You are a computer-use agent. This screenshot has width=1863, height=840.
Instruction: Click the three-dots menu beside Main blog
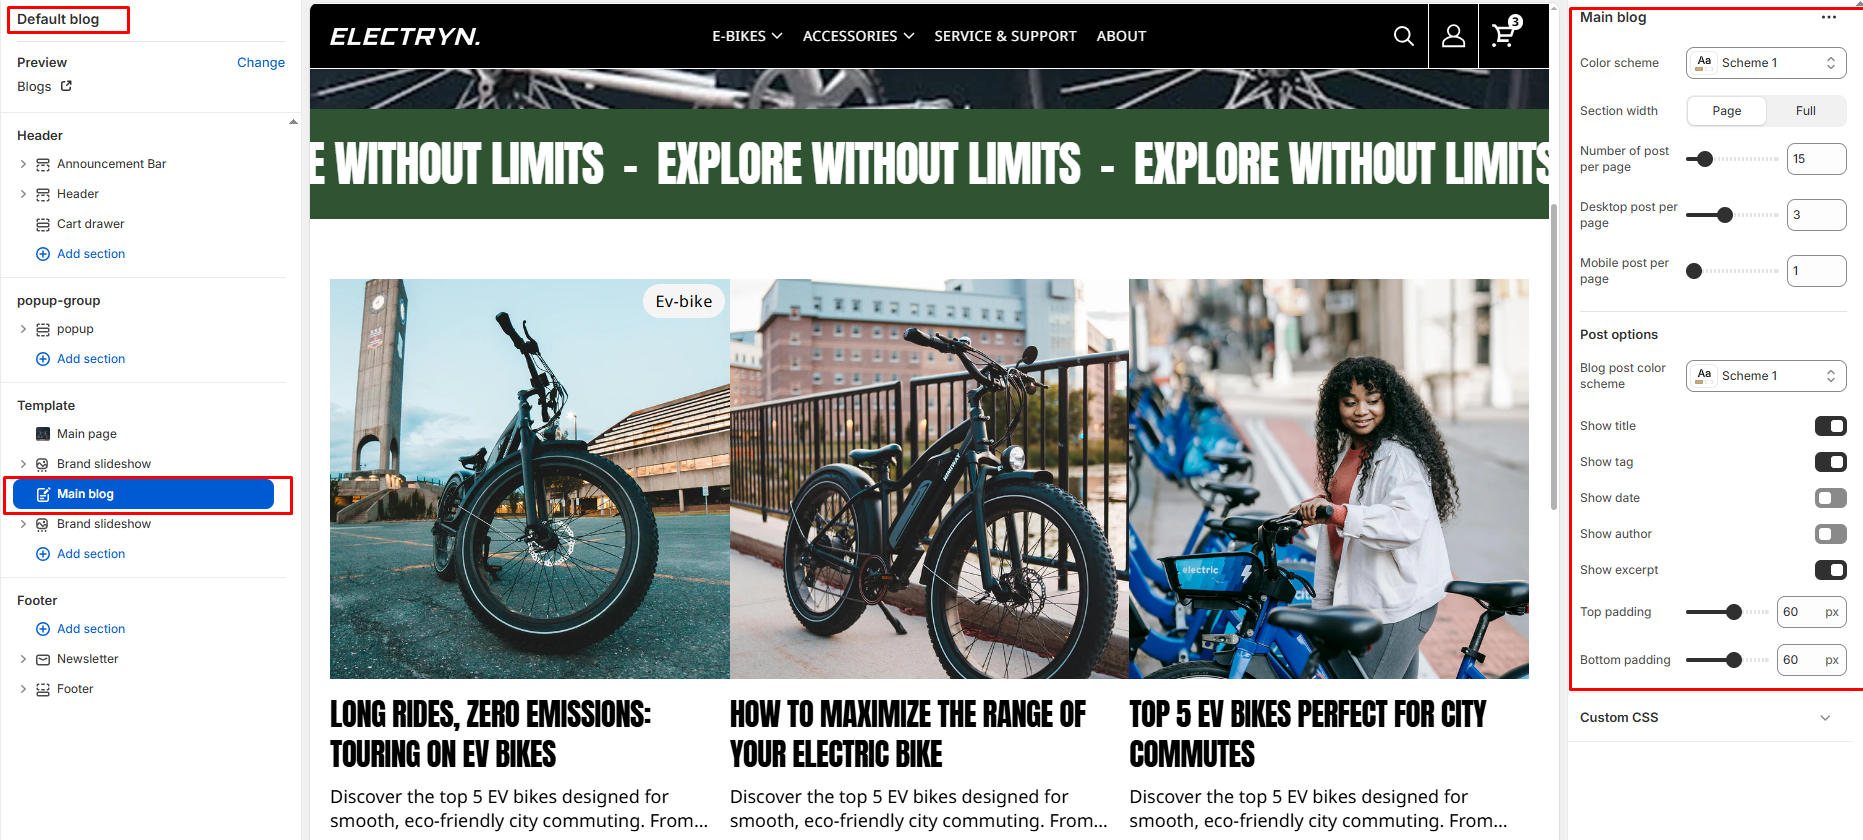(1829, 17)
